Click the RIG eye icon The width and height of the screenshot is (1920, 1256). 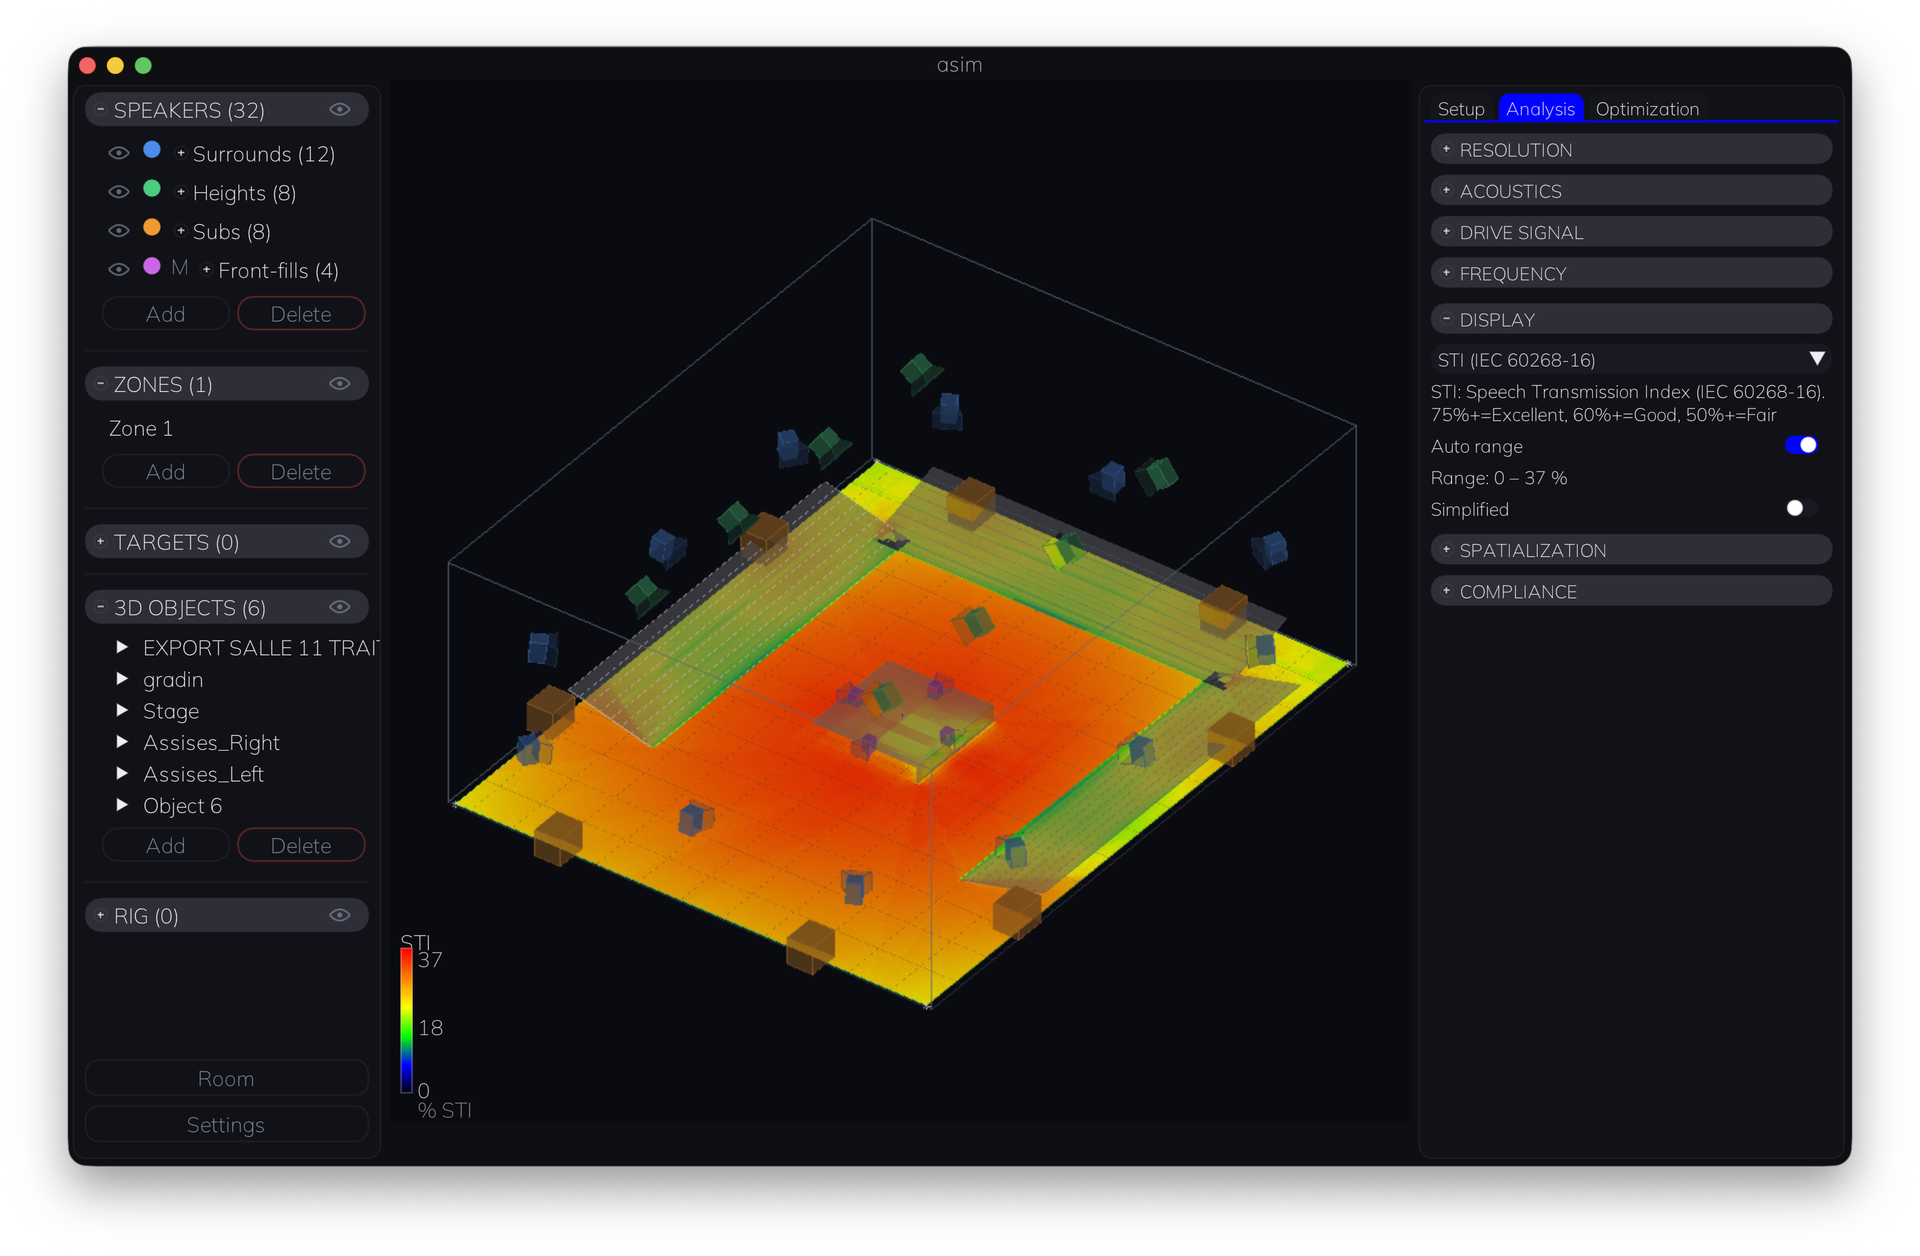(x=340, y=915)
